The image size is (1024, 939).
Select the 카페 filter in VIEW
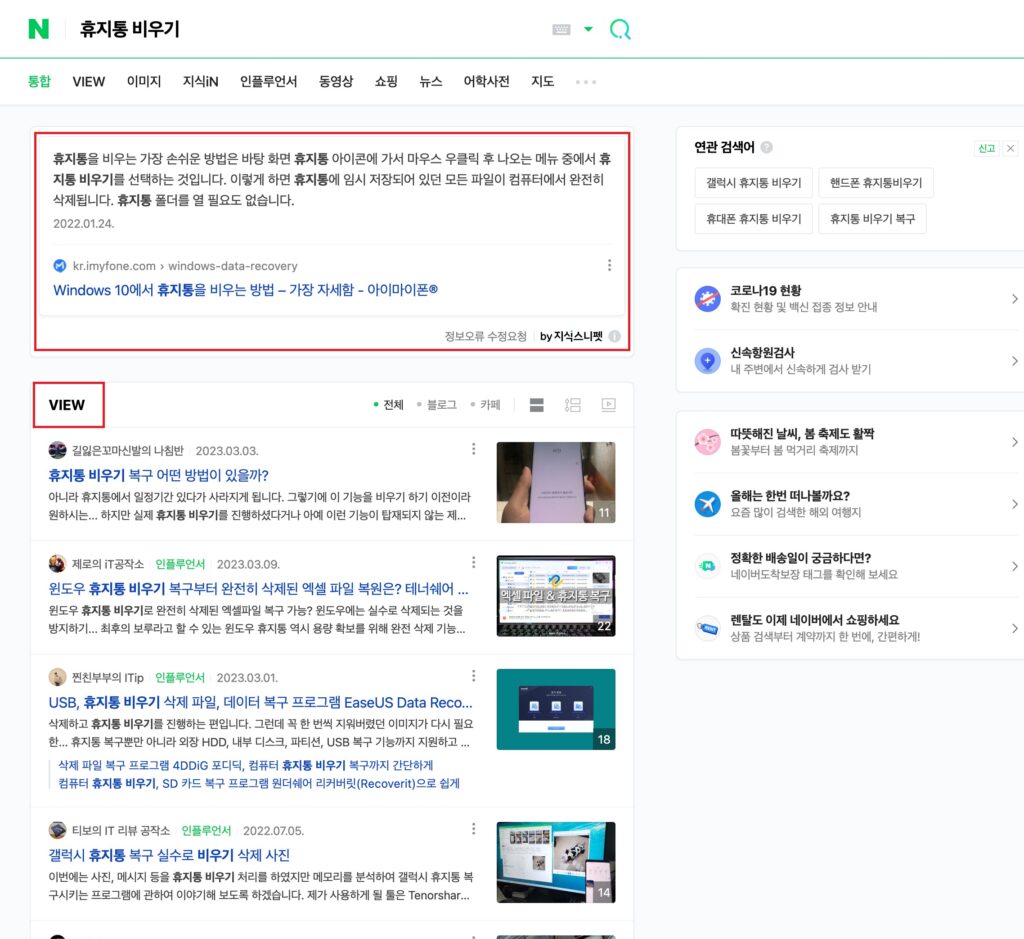(x=485, y=405)
